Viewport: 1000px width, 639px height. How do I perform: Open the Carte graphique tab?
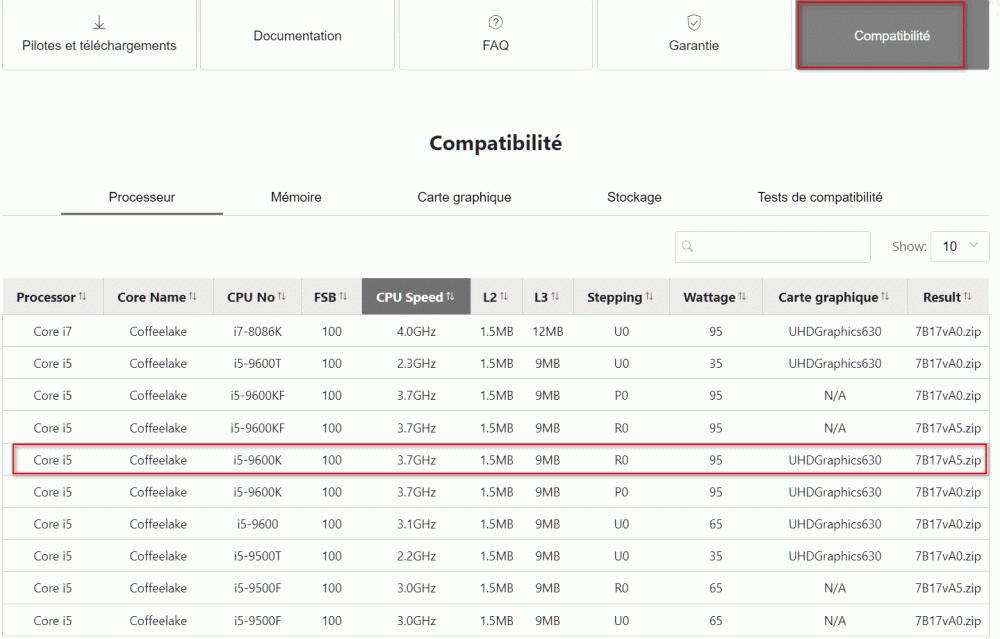(x=464, y=198)
